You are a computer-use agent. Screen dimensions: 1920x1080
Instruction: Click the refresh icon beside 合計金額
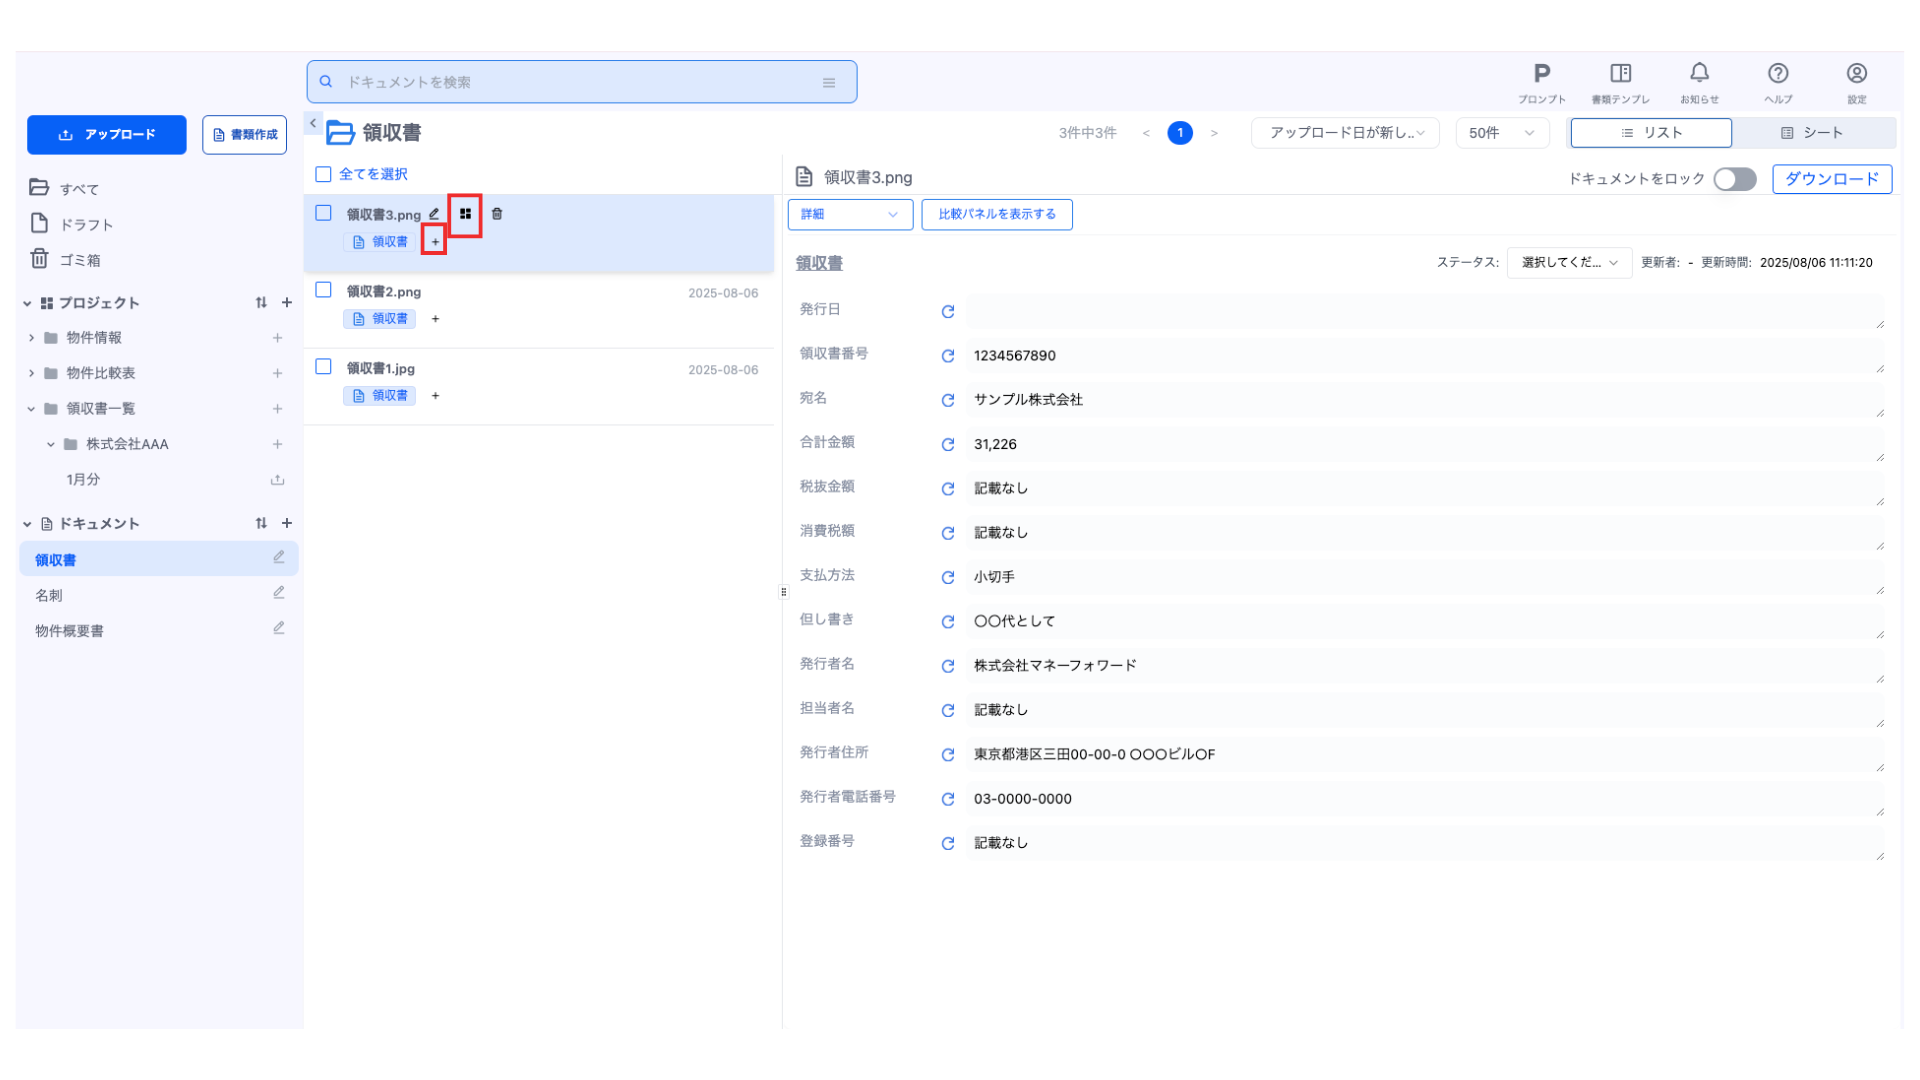click(x=947, y=444)
